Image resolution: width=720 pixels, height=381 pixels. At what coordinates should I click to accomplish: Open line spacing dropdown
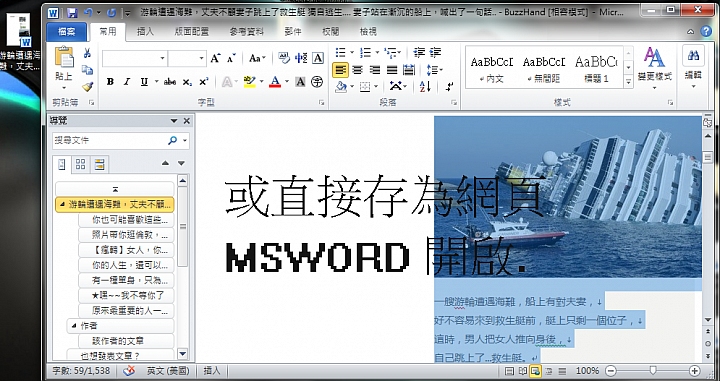(x=434, y=70)
